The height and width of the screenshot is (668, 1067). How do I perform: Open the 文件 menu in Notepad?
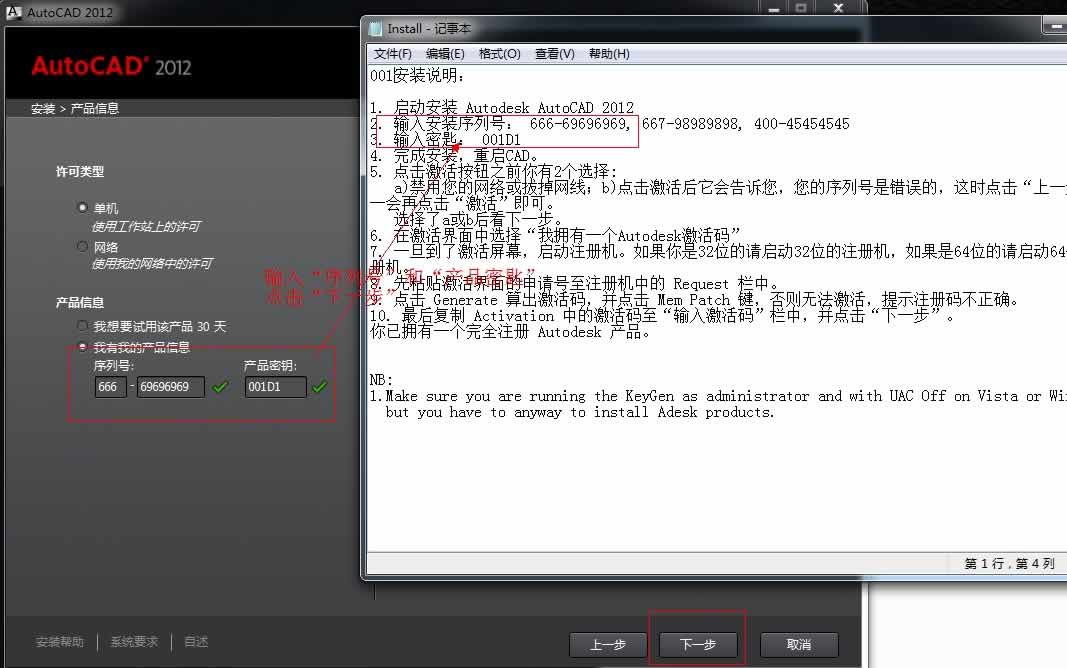(389, 53)
